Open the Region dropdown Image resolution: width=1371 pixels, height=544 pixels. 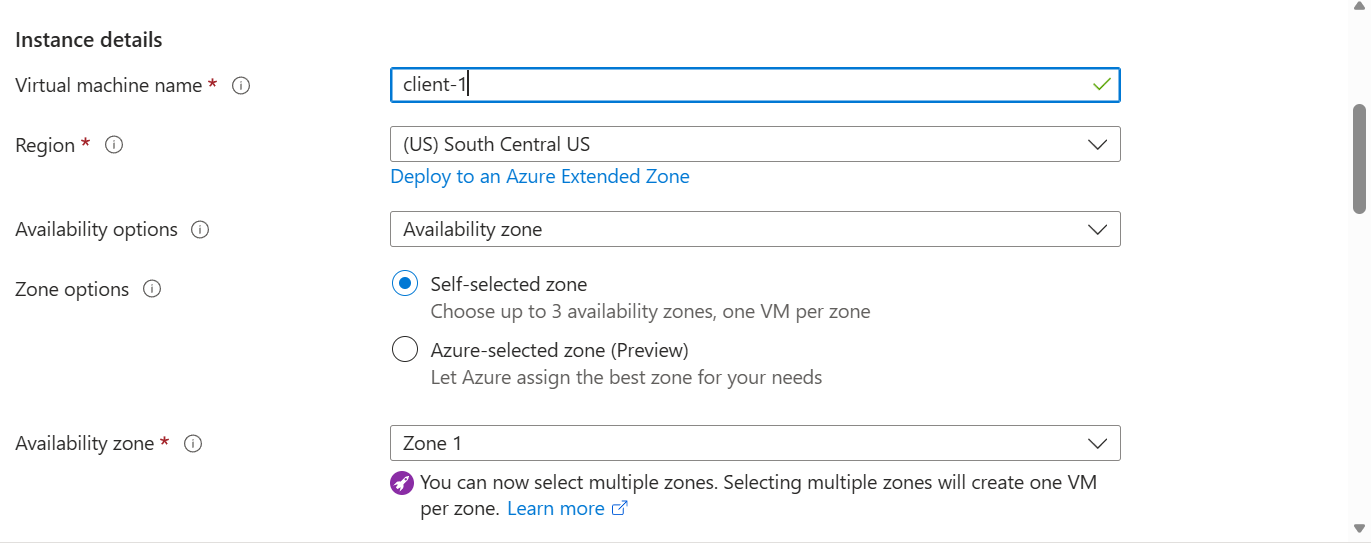[755, 144]
